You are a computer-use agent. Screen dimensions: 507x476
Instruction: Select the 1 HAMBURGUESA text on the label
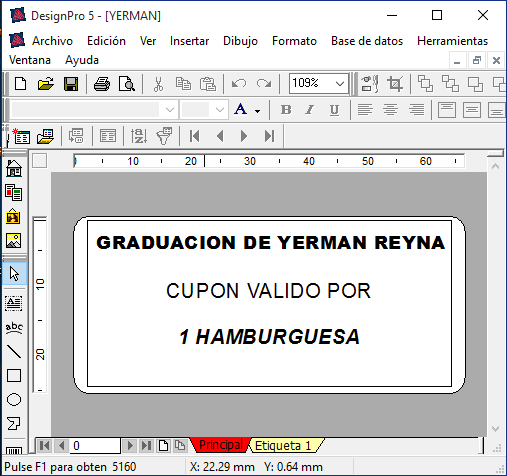[x=269, y=337]
